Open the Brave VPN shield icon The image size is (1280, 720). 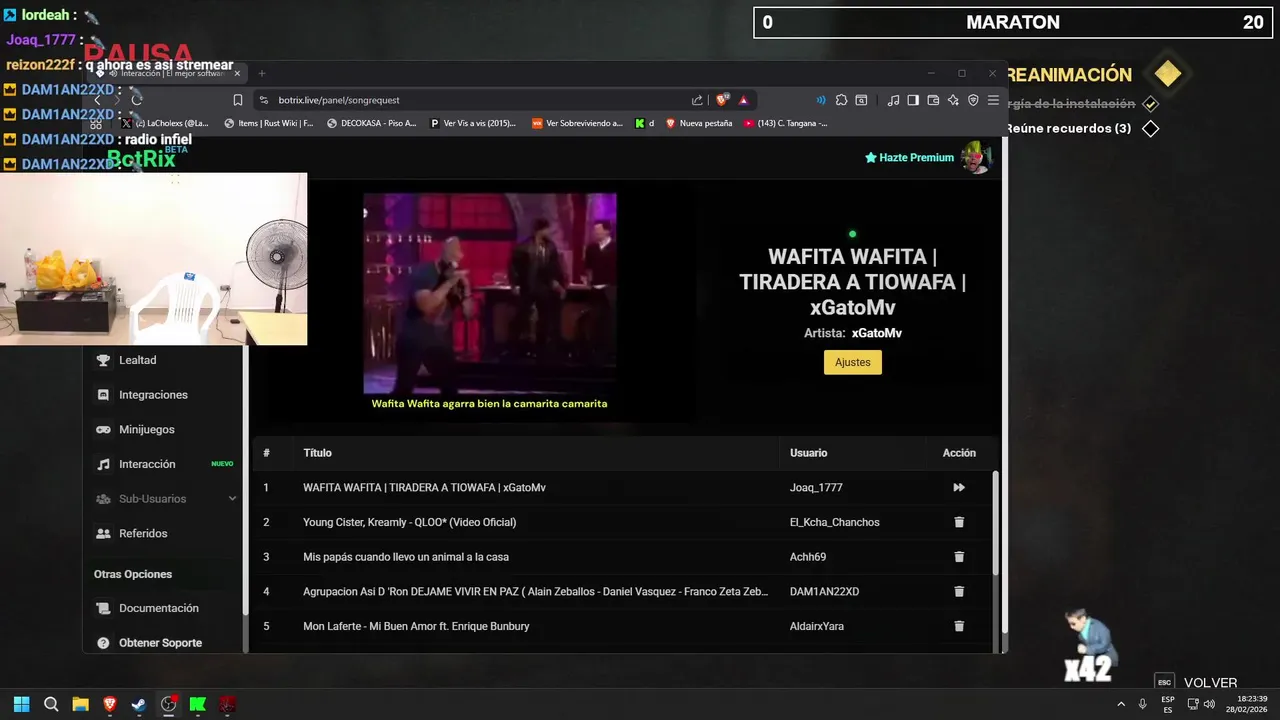(x=973, y=100)
